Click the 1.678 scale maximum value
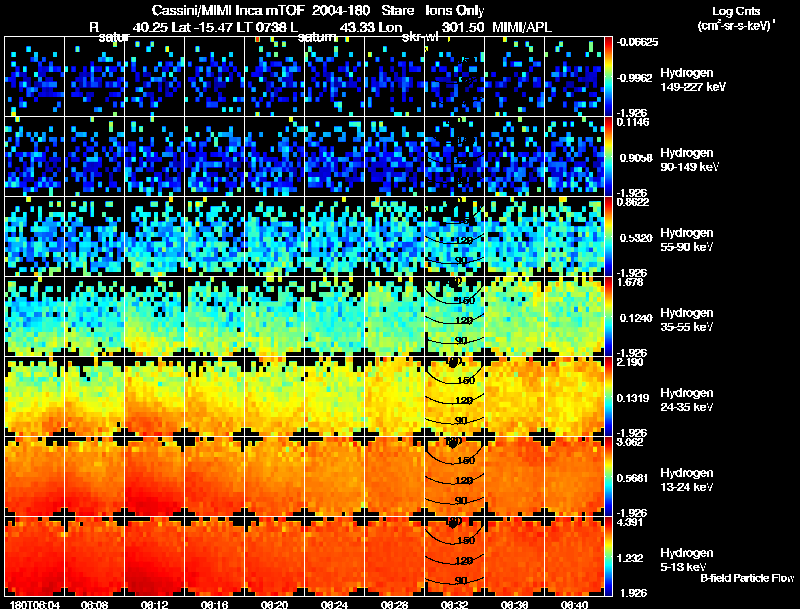The width and height of the screenshot is (800, 609). 630,282
